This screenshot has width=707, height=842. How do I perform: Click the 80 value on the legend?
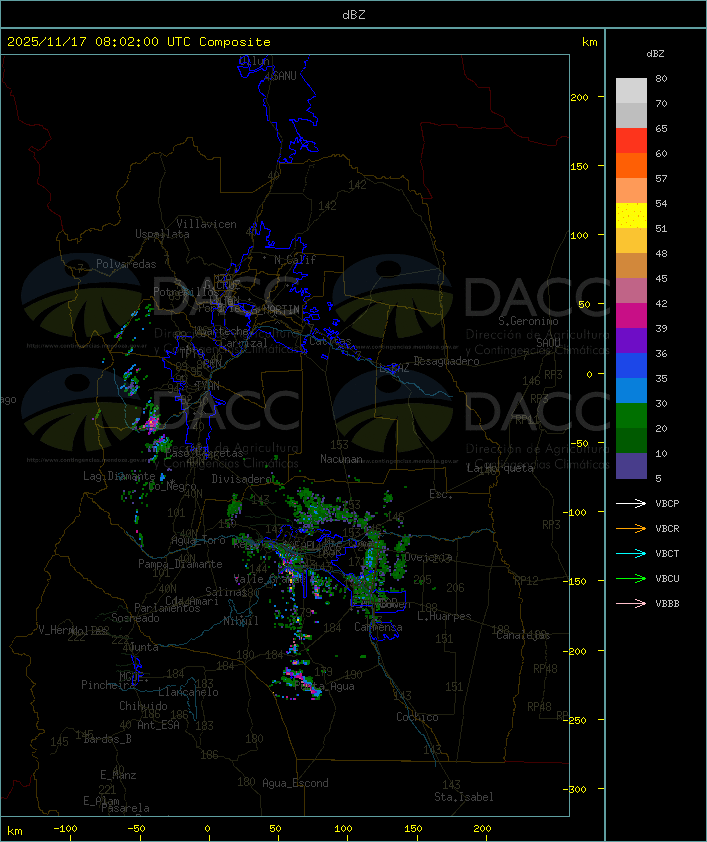coord(661,78)
